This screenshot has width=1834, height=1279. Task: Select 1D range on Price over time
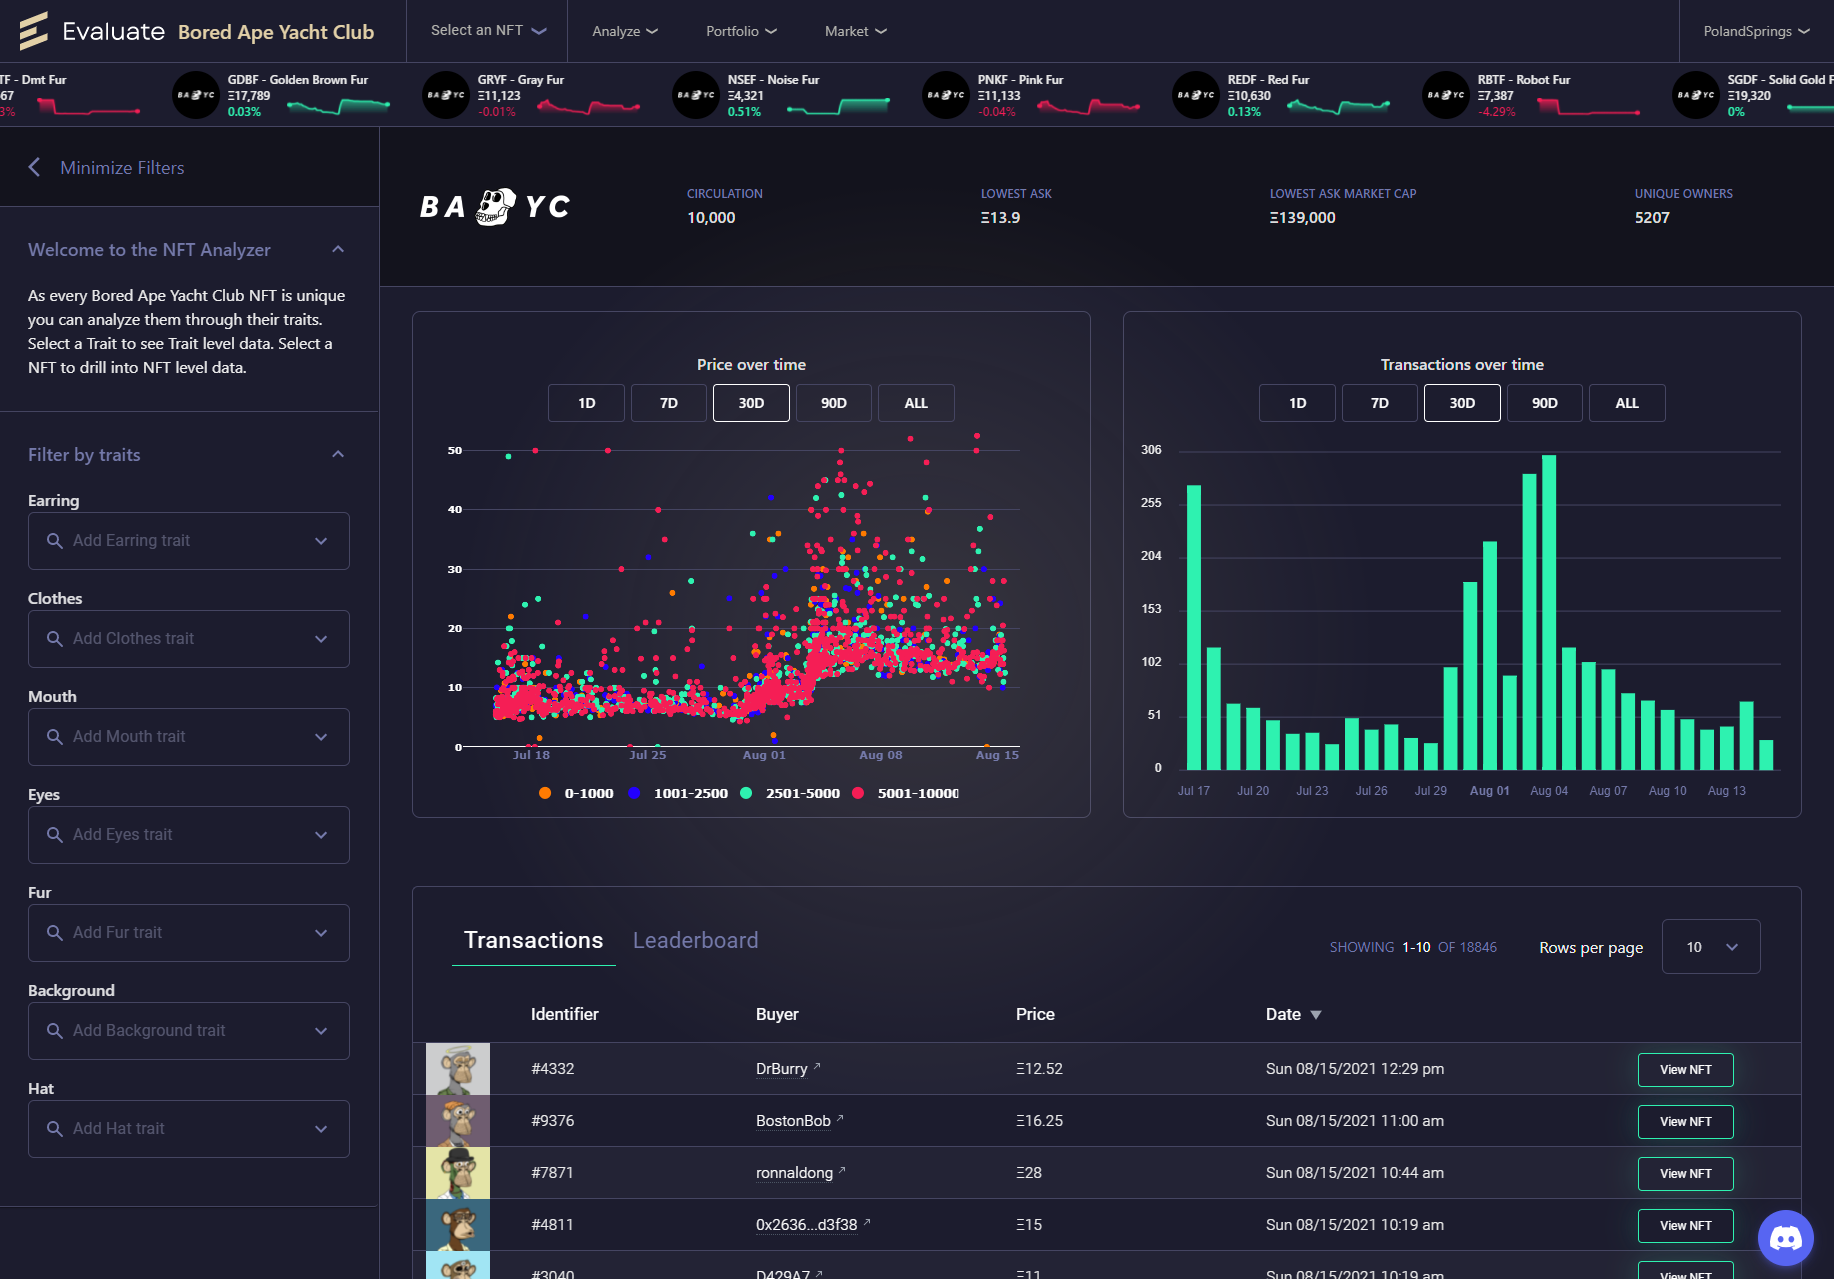point(586,403)
